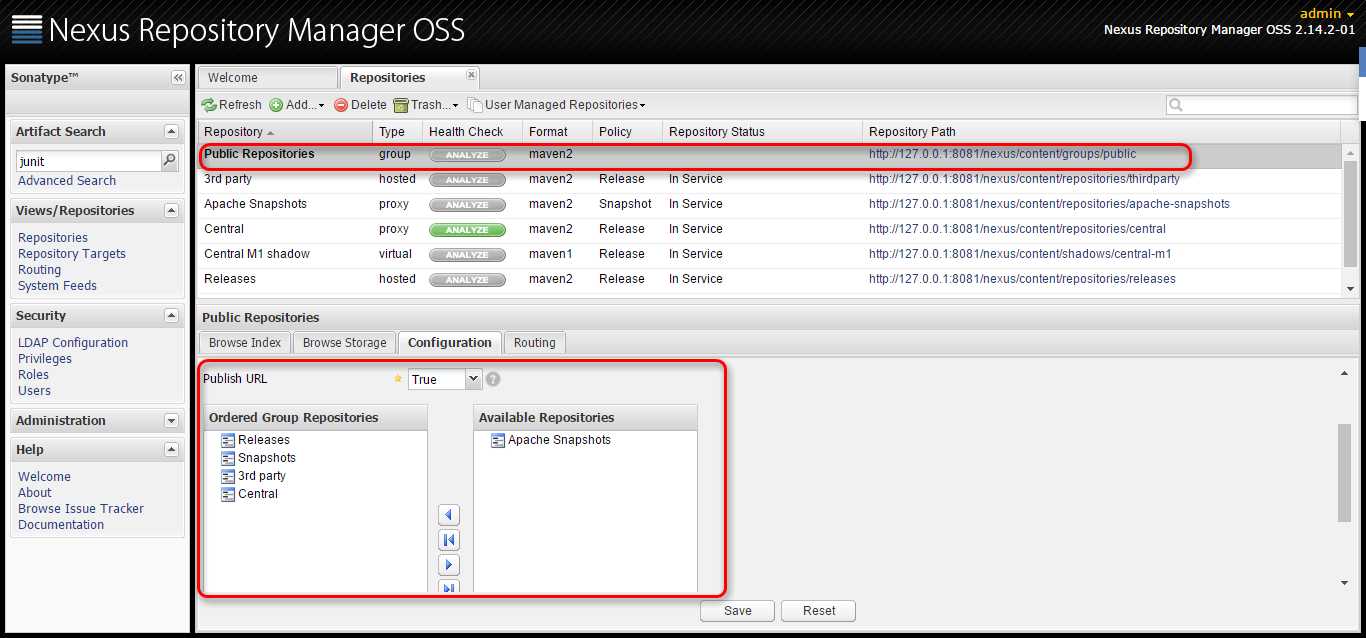
Task: Collapse the Security panel
Action: coord(171,316)
